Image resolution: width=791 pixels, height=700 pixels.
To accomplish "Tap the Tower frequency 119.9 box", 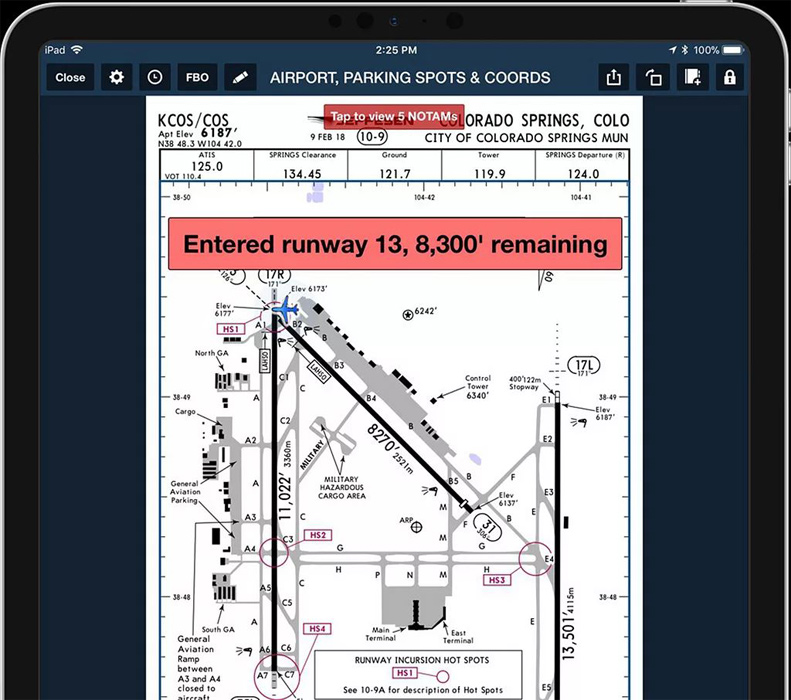I will 490,167.
